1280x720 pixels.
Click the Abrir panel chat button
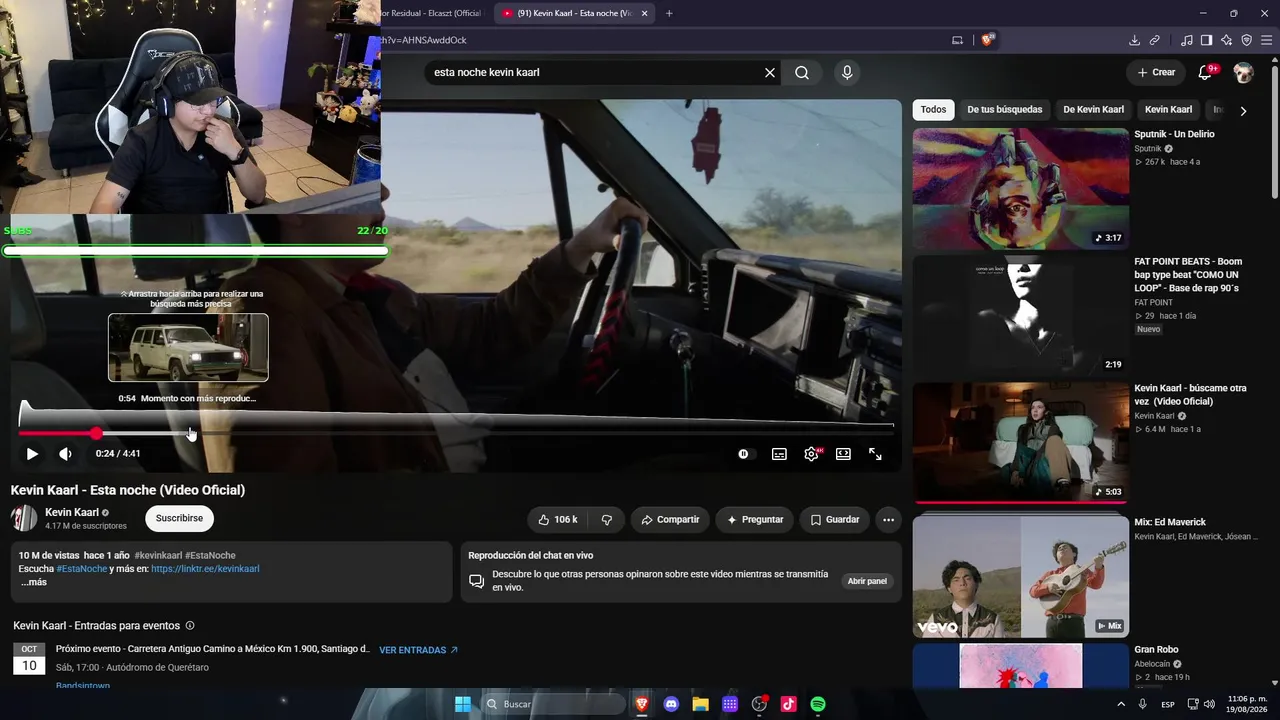coord(867,581)
